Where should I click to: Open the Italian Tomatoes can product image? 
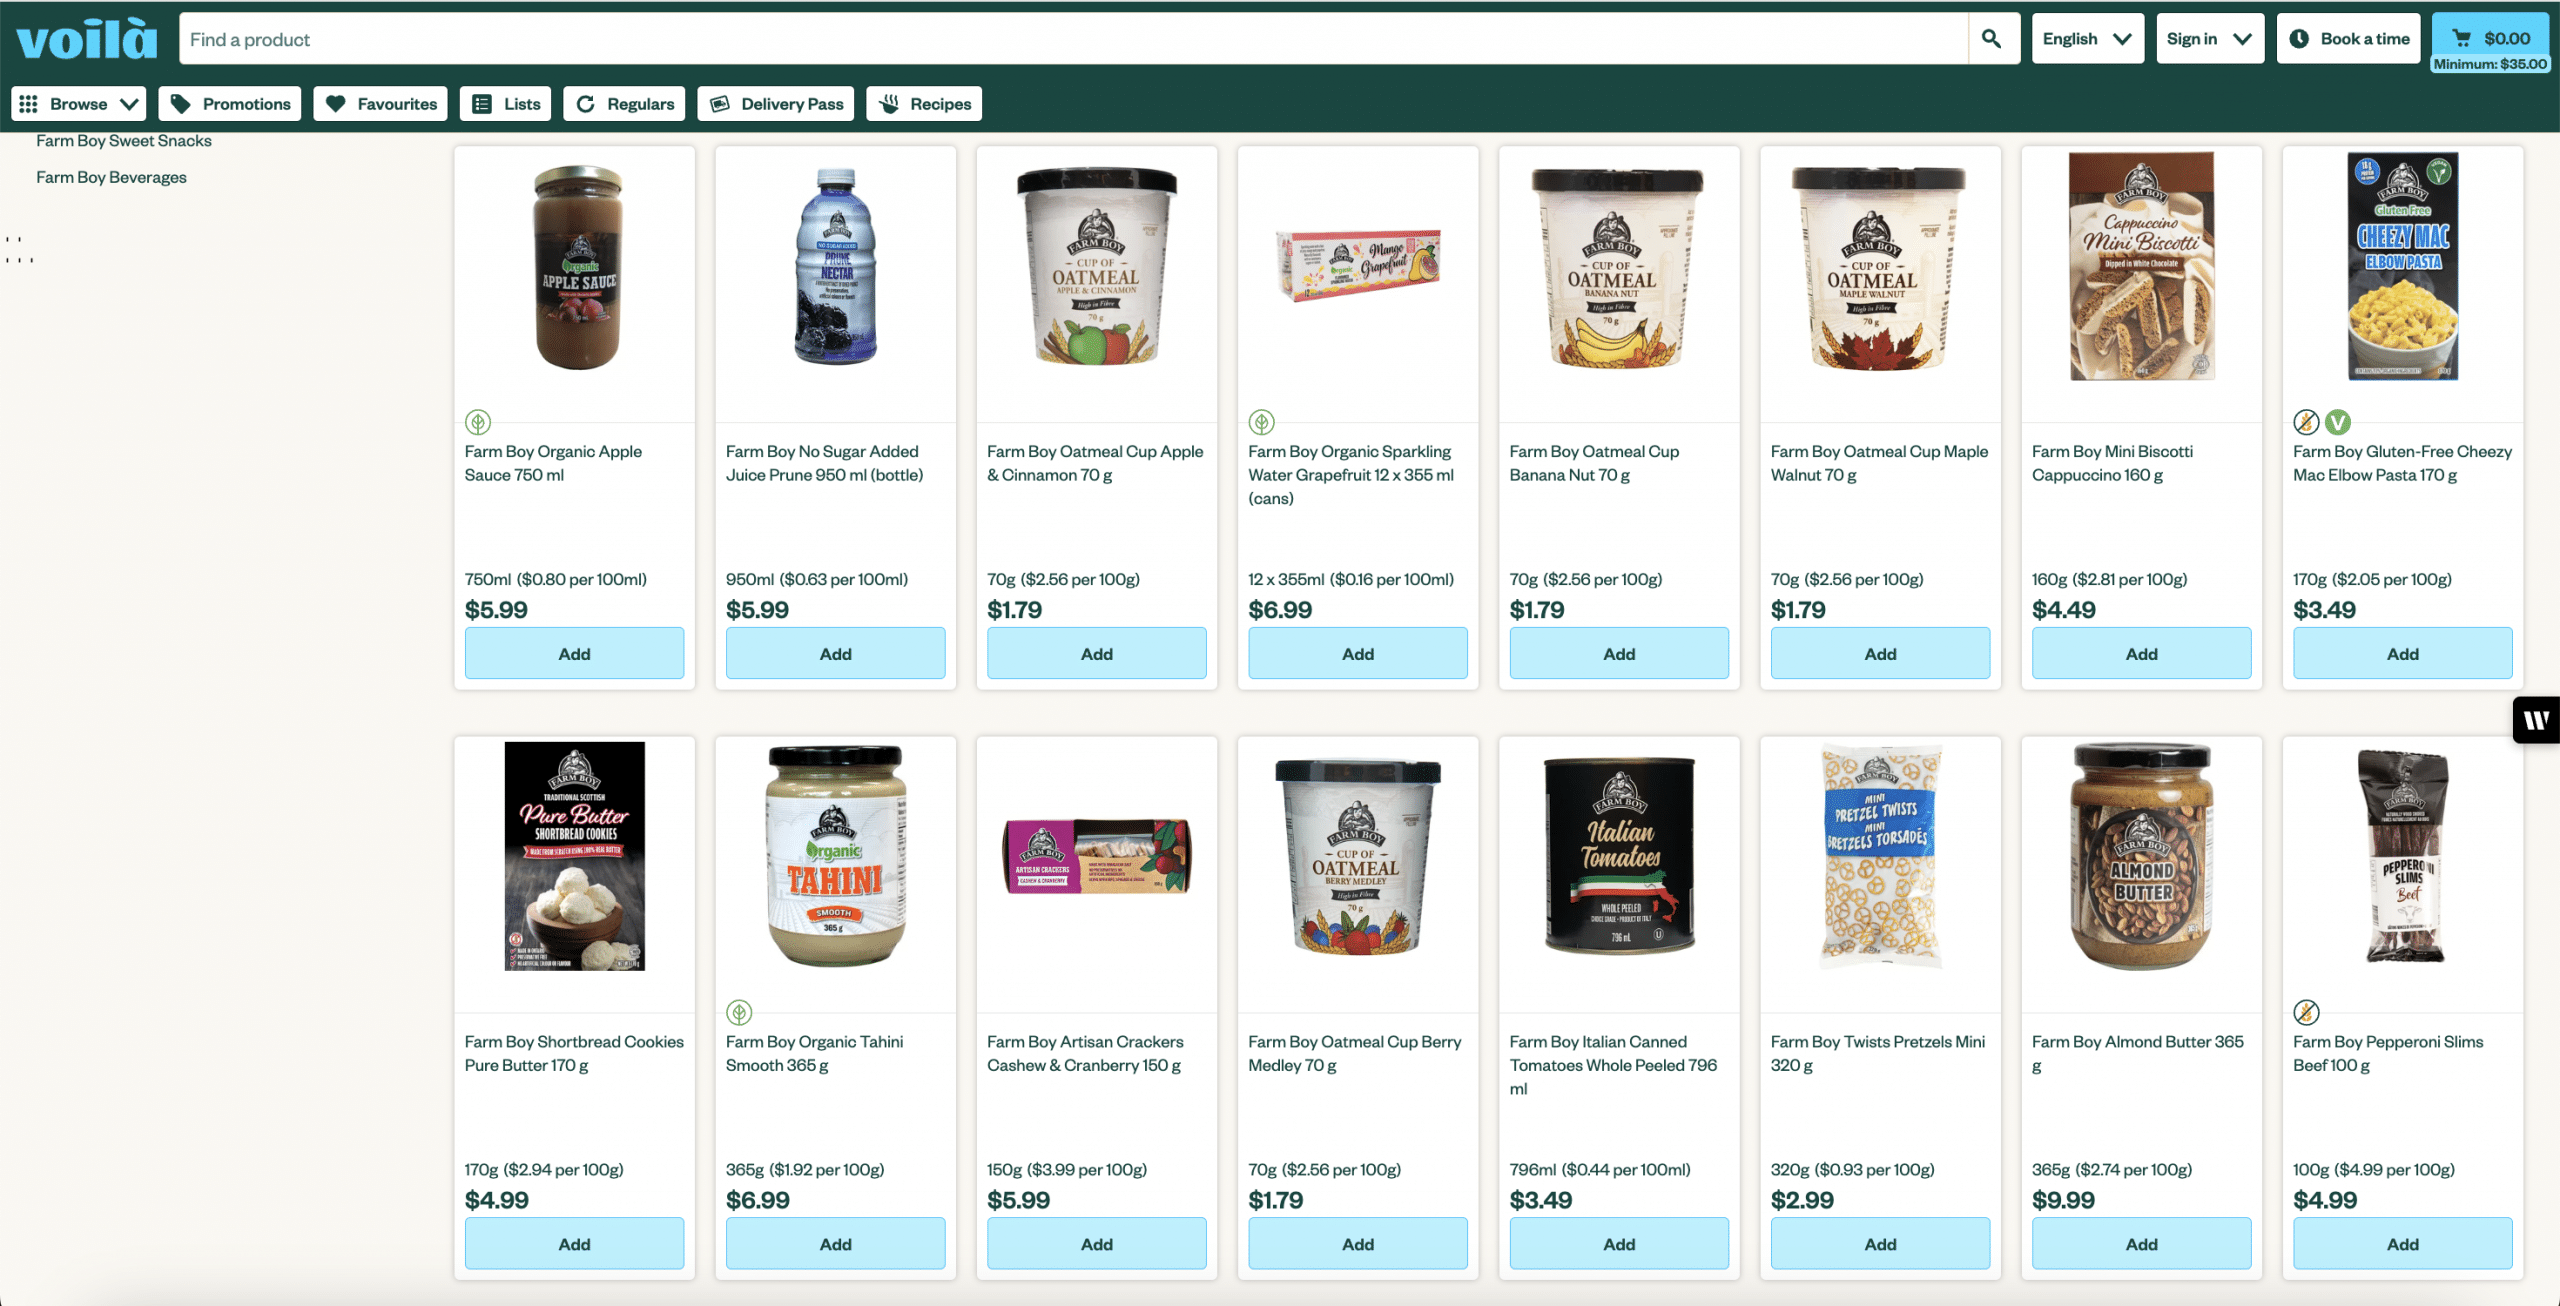(1618, 856)
